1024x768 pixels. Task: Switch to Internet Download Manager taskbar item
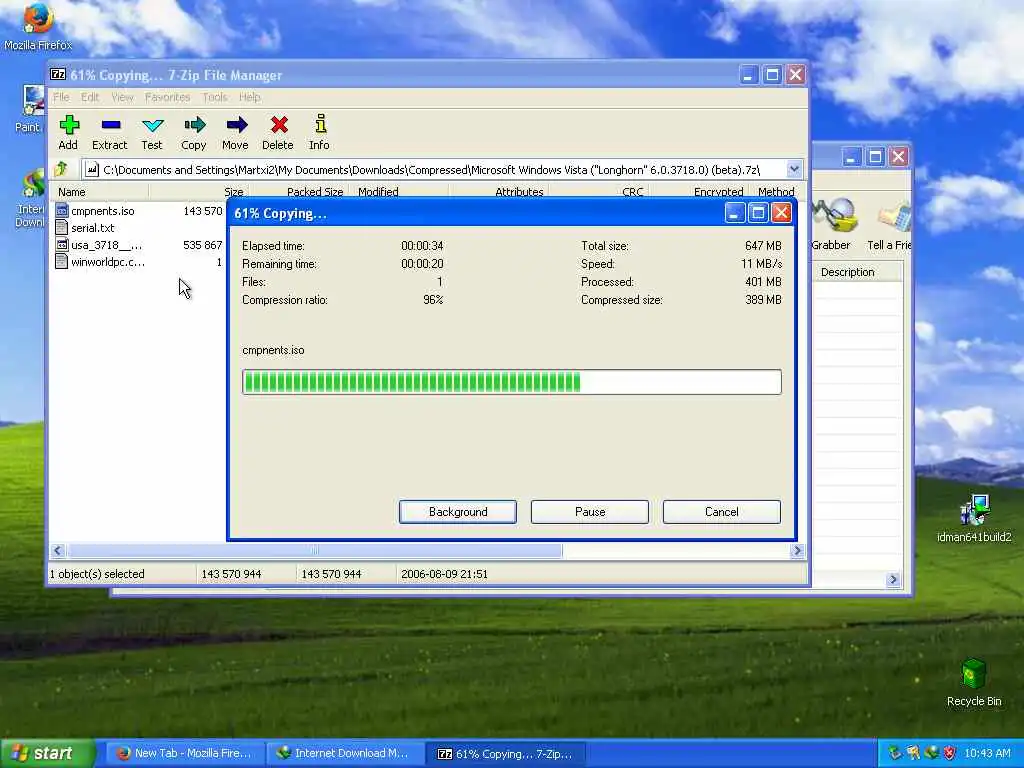(x=344, y=754)
